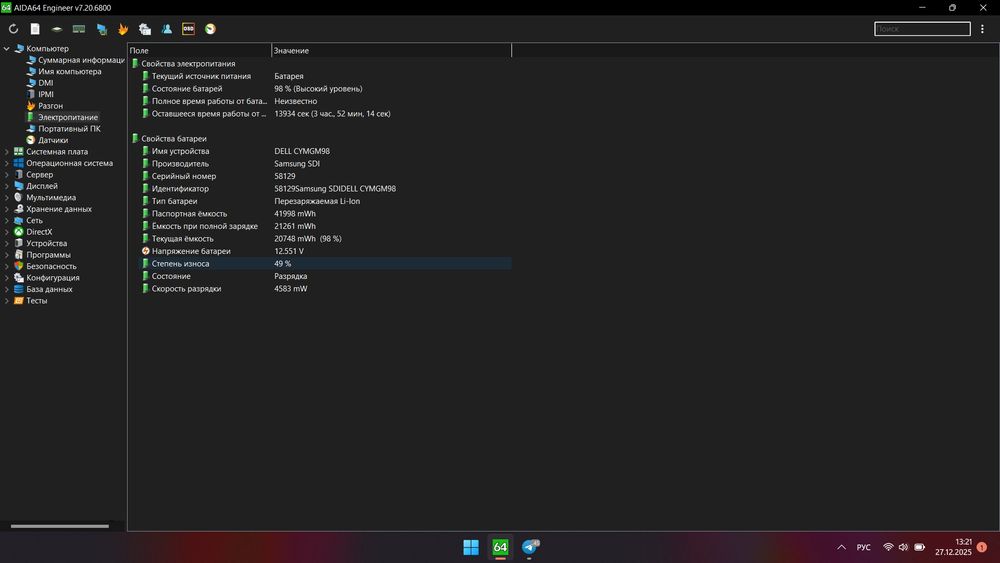Click the sensor gauge toolbar icon
The width and height of the screenshot is (1000, 563).
click(x=210, y=29)
